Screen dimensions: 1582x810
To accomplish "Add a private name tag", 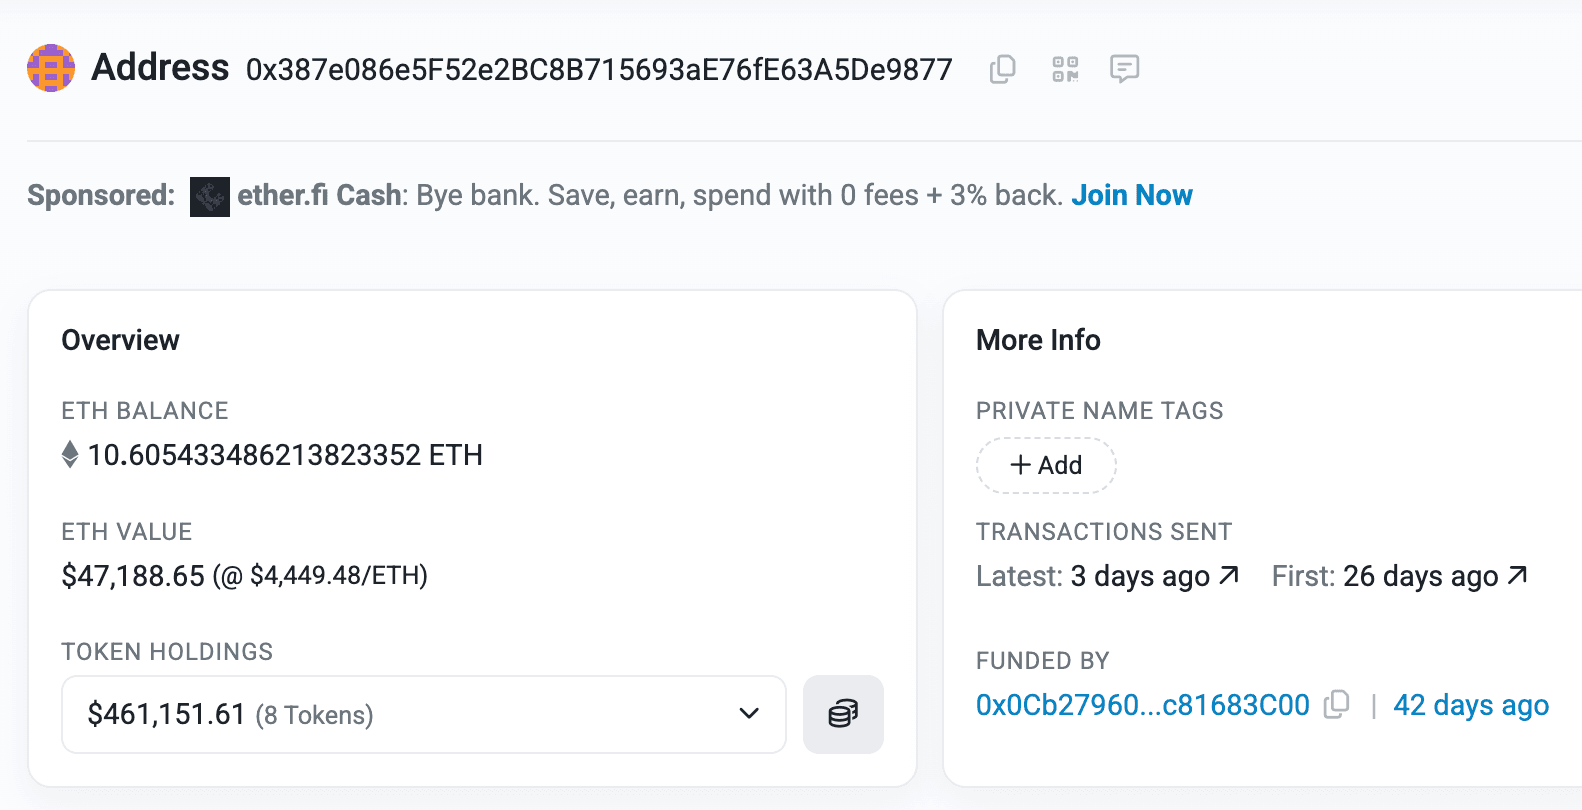I will click(x=1046, y=465).
